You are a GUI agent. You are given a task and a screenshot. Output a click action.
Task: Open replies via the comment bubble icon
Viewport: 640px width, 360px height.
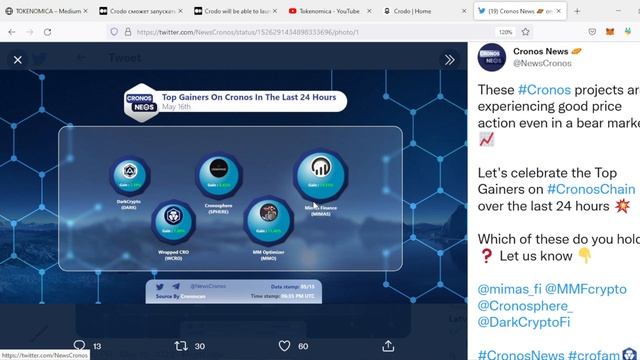(79, 346)
